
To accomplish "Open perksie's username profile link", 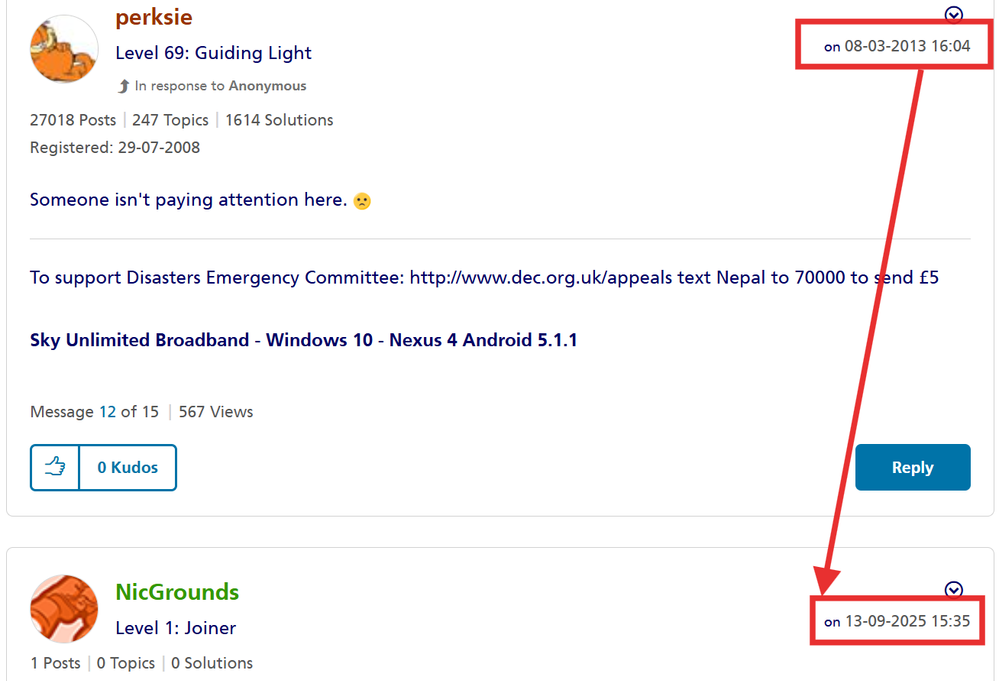I will 153,17.
